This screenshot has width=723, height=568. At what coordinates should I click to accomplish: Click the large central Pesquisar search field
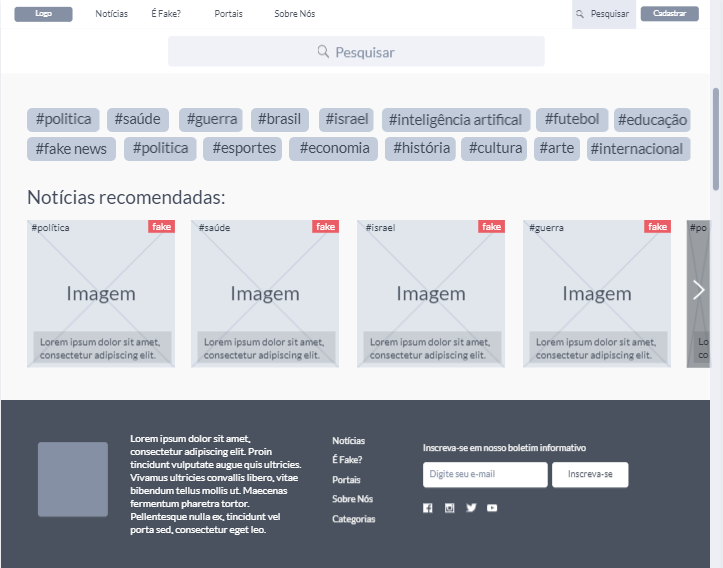(356, 52)
